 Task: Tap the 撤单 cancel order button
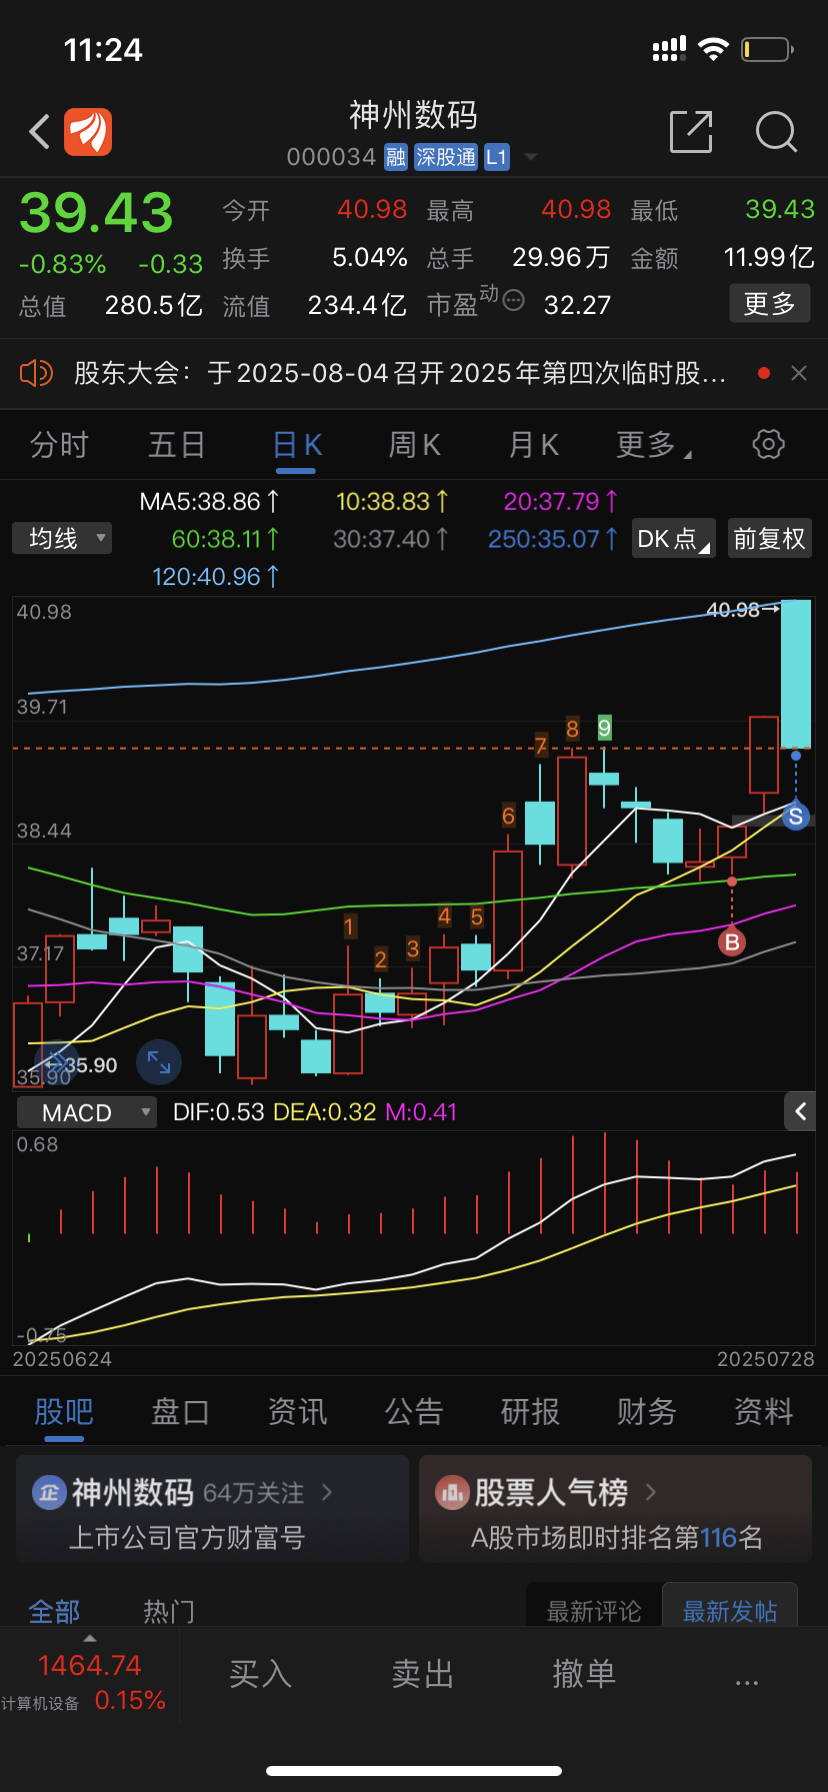pos(584,1673)
